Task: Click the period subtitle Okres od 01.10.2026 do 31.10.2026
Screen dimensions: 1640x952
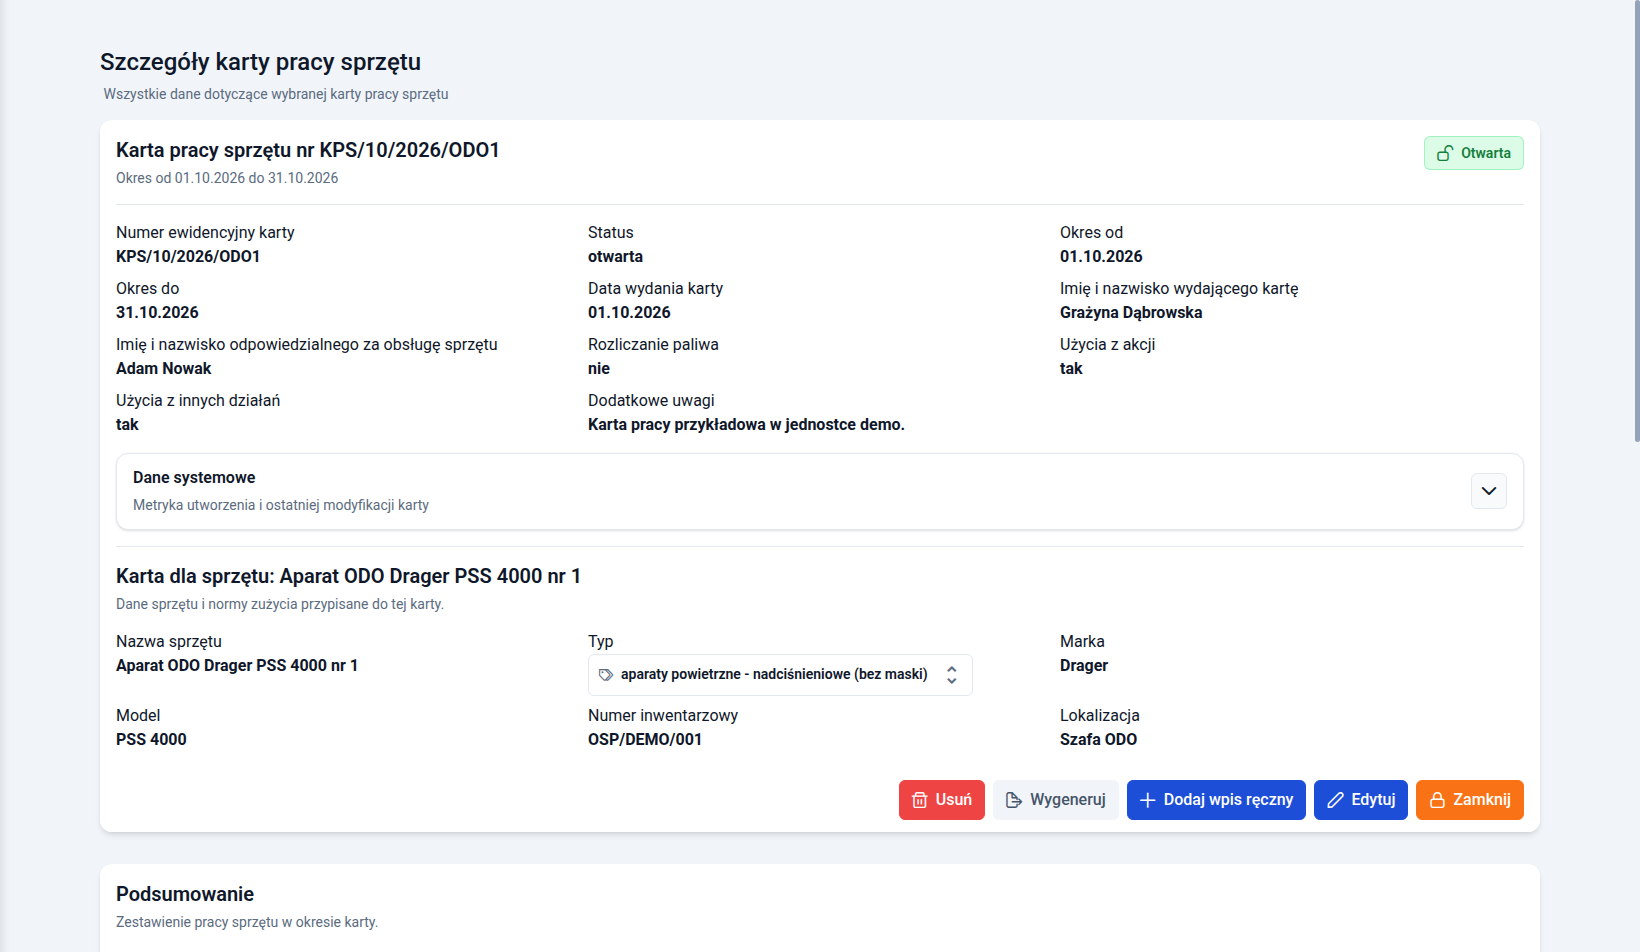Action: 227,178
